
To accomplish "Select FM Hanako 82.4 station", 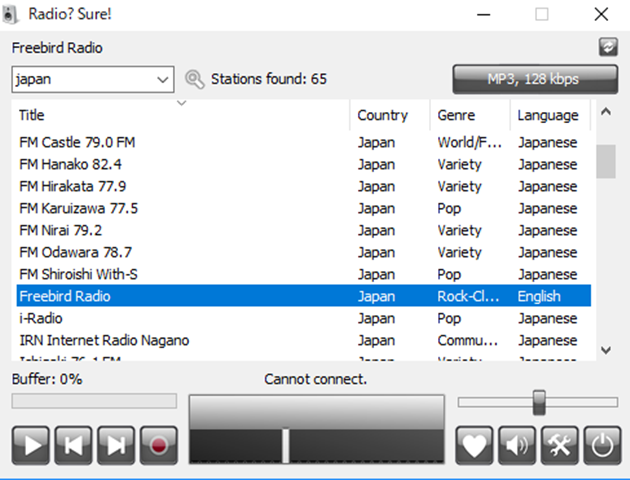I will coord(303,164).
